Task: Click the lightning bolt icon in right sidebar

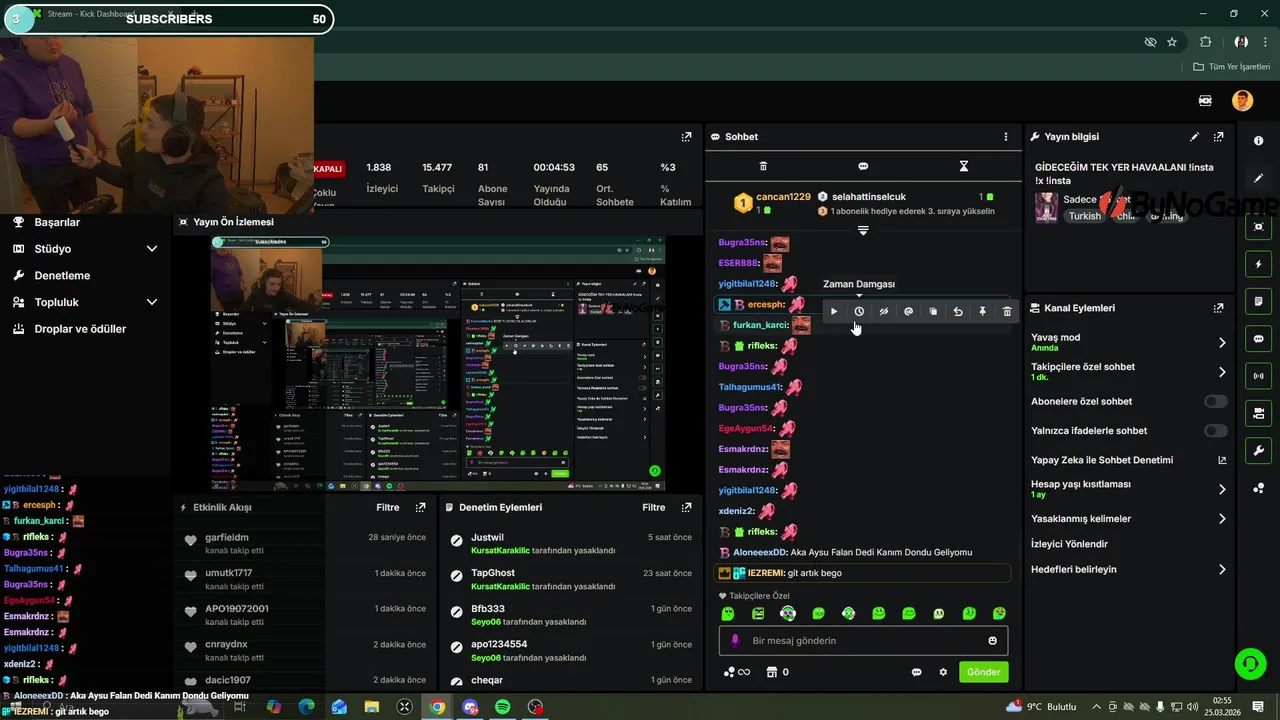Action: pos(1258,265)
